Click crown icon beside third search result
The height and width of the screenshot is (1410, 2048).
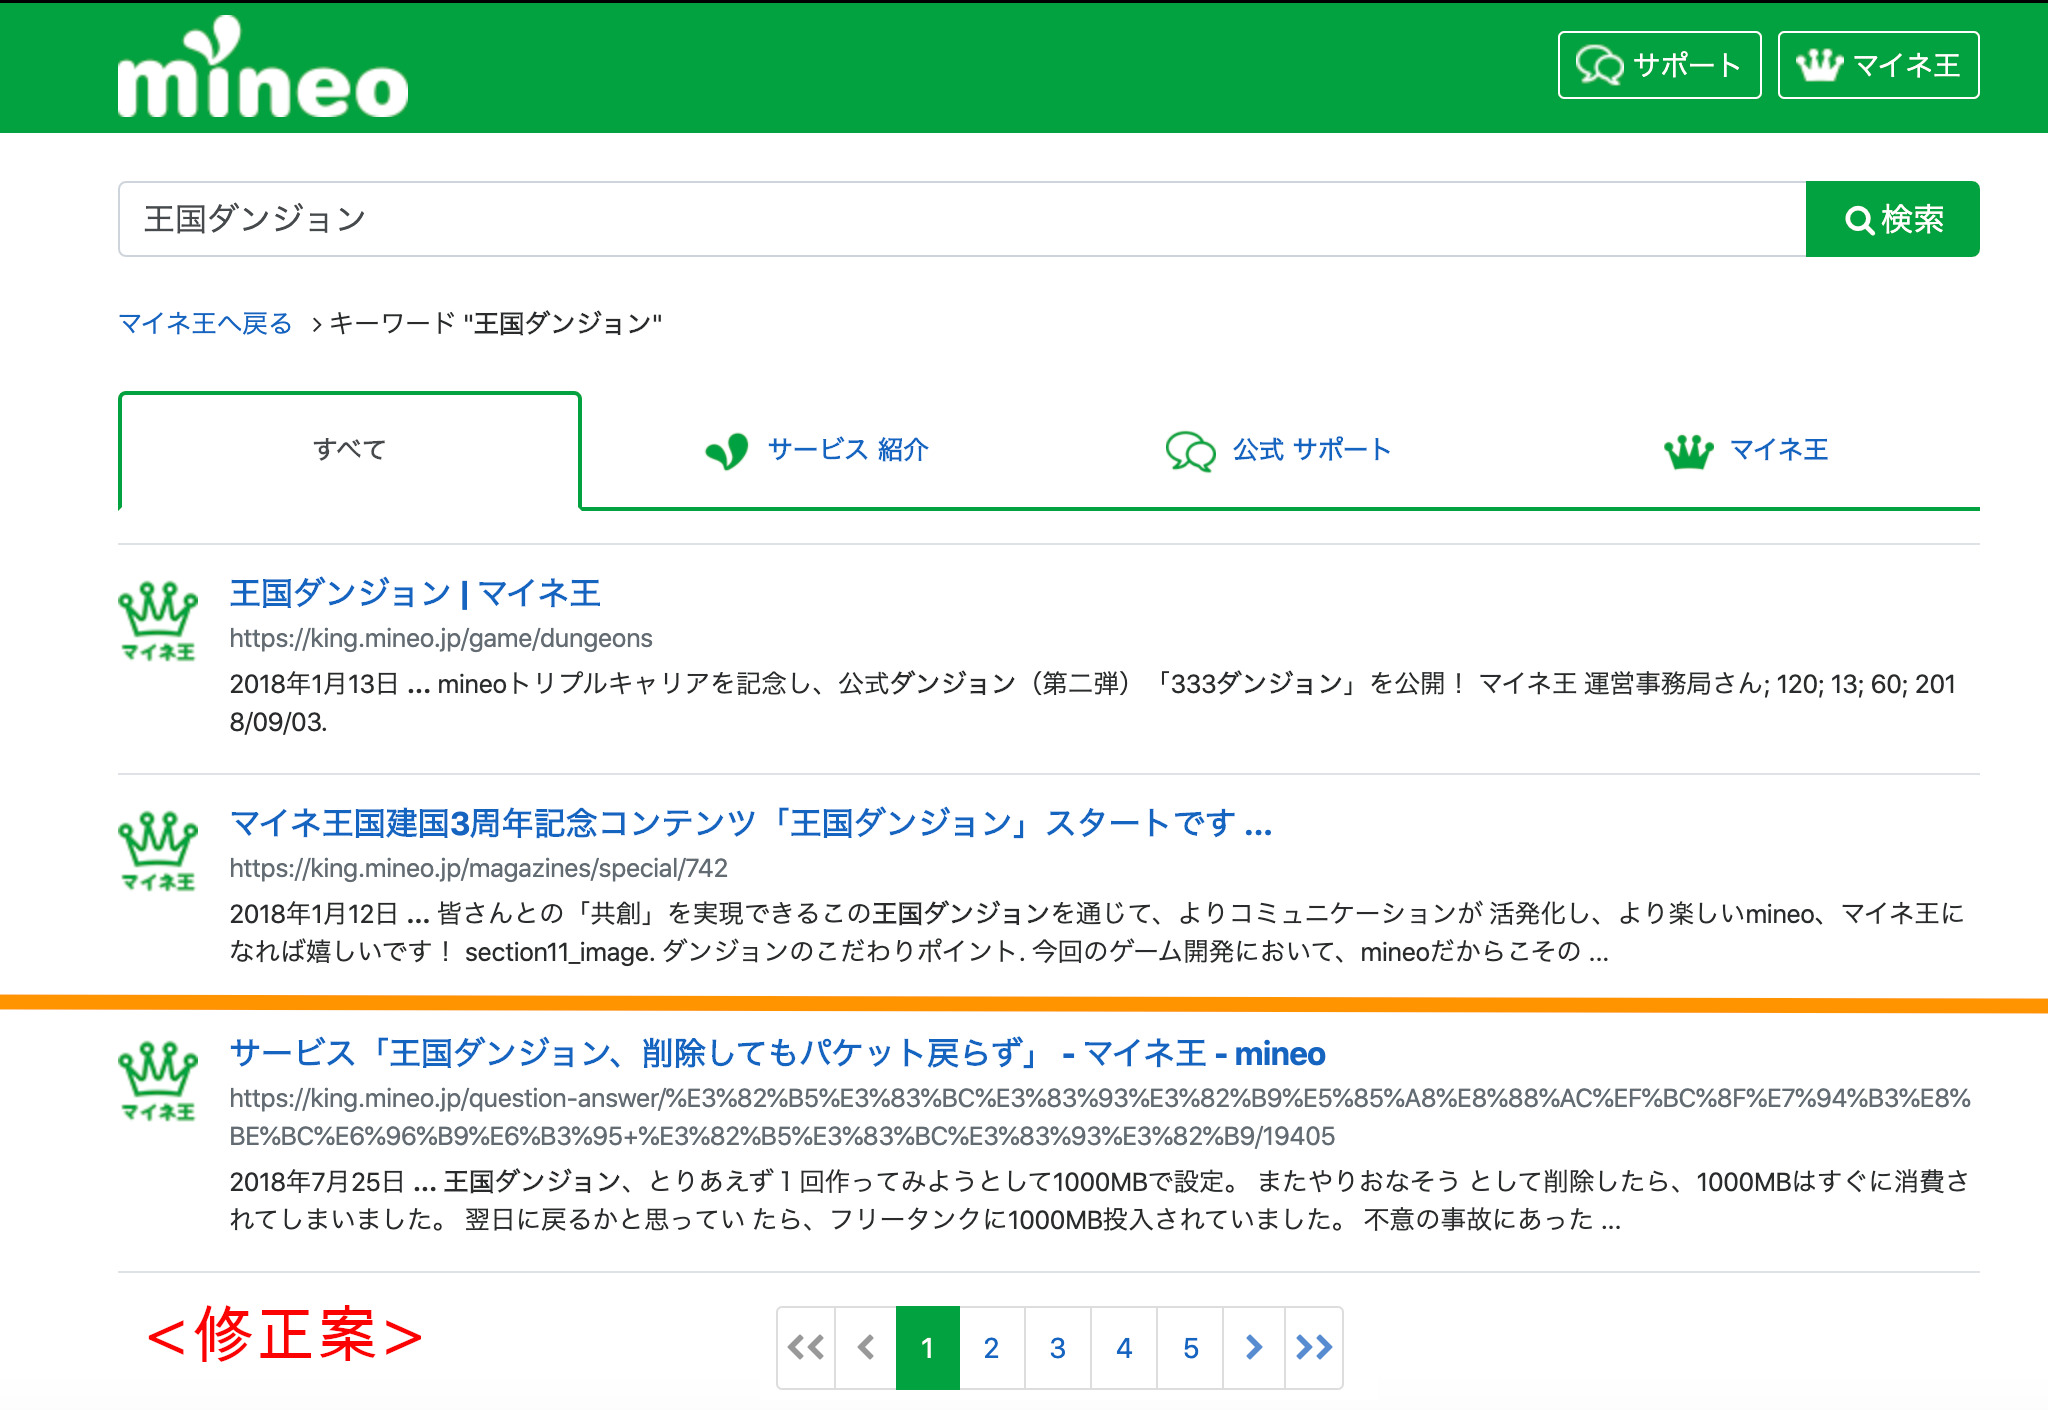point(158,1081)
